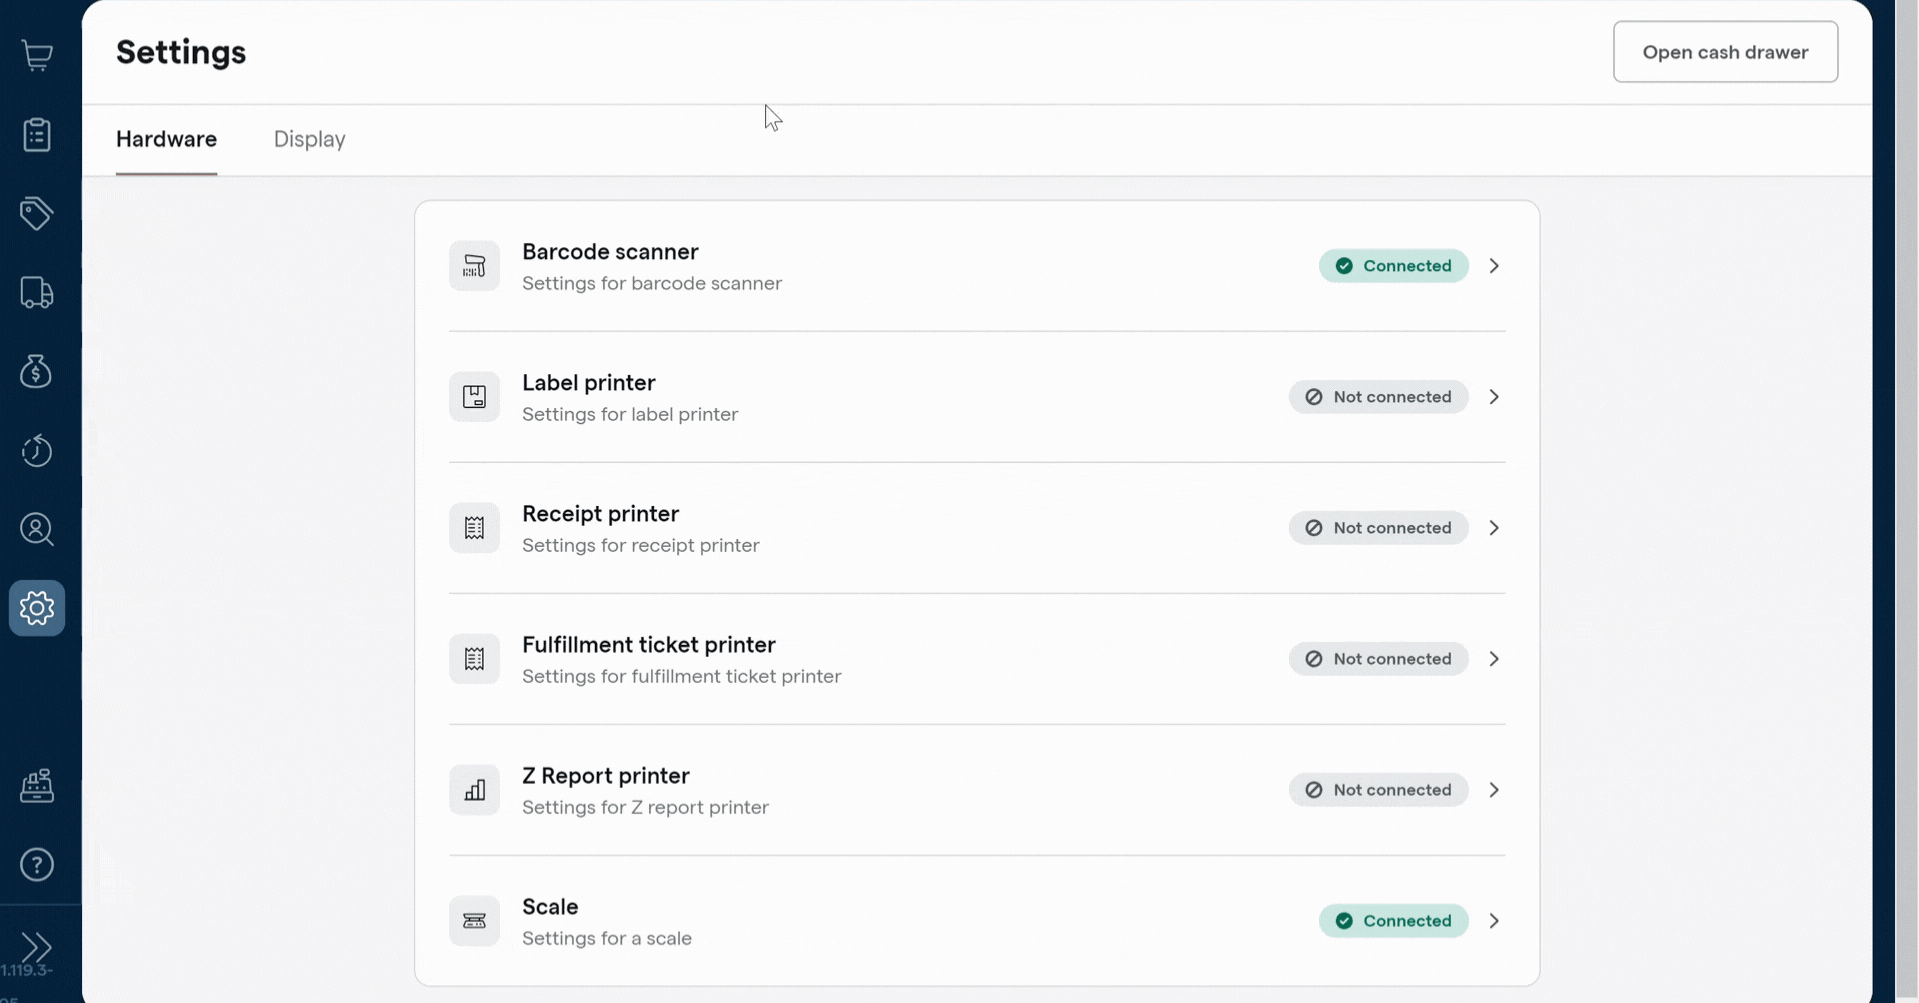
Task: Expand the Label printer settings row
Action: 1494,396
